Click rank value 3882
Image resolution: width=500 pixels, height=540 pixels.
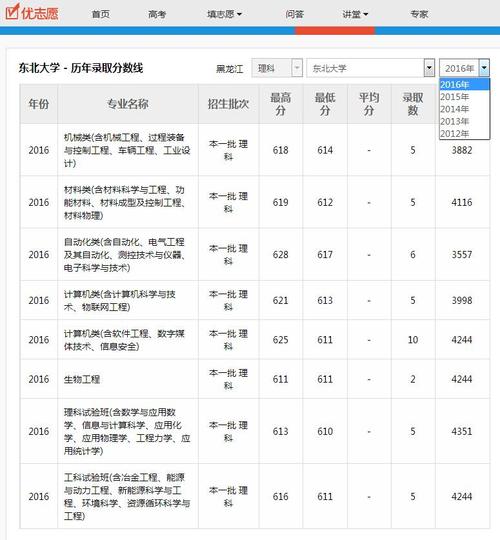tap(462, 150)
